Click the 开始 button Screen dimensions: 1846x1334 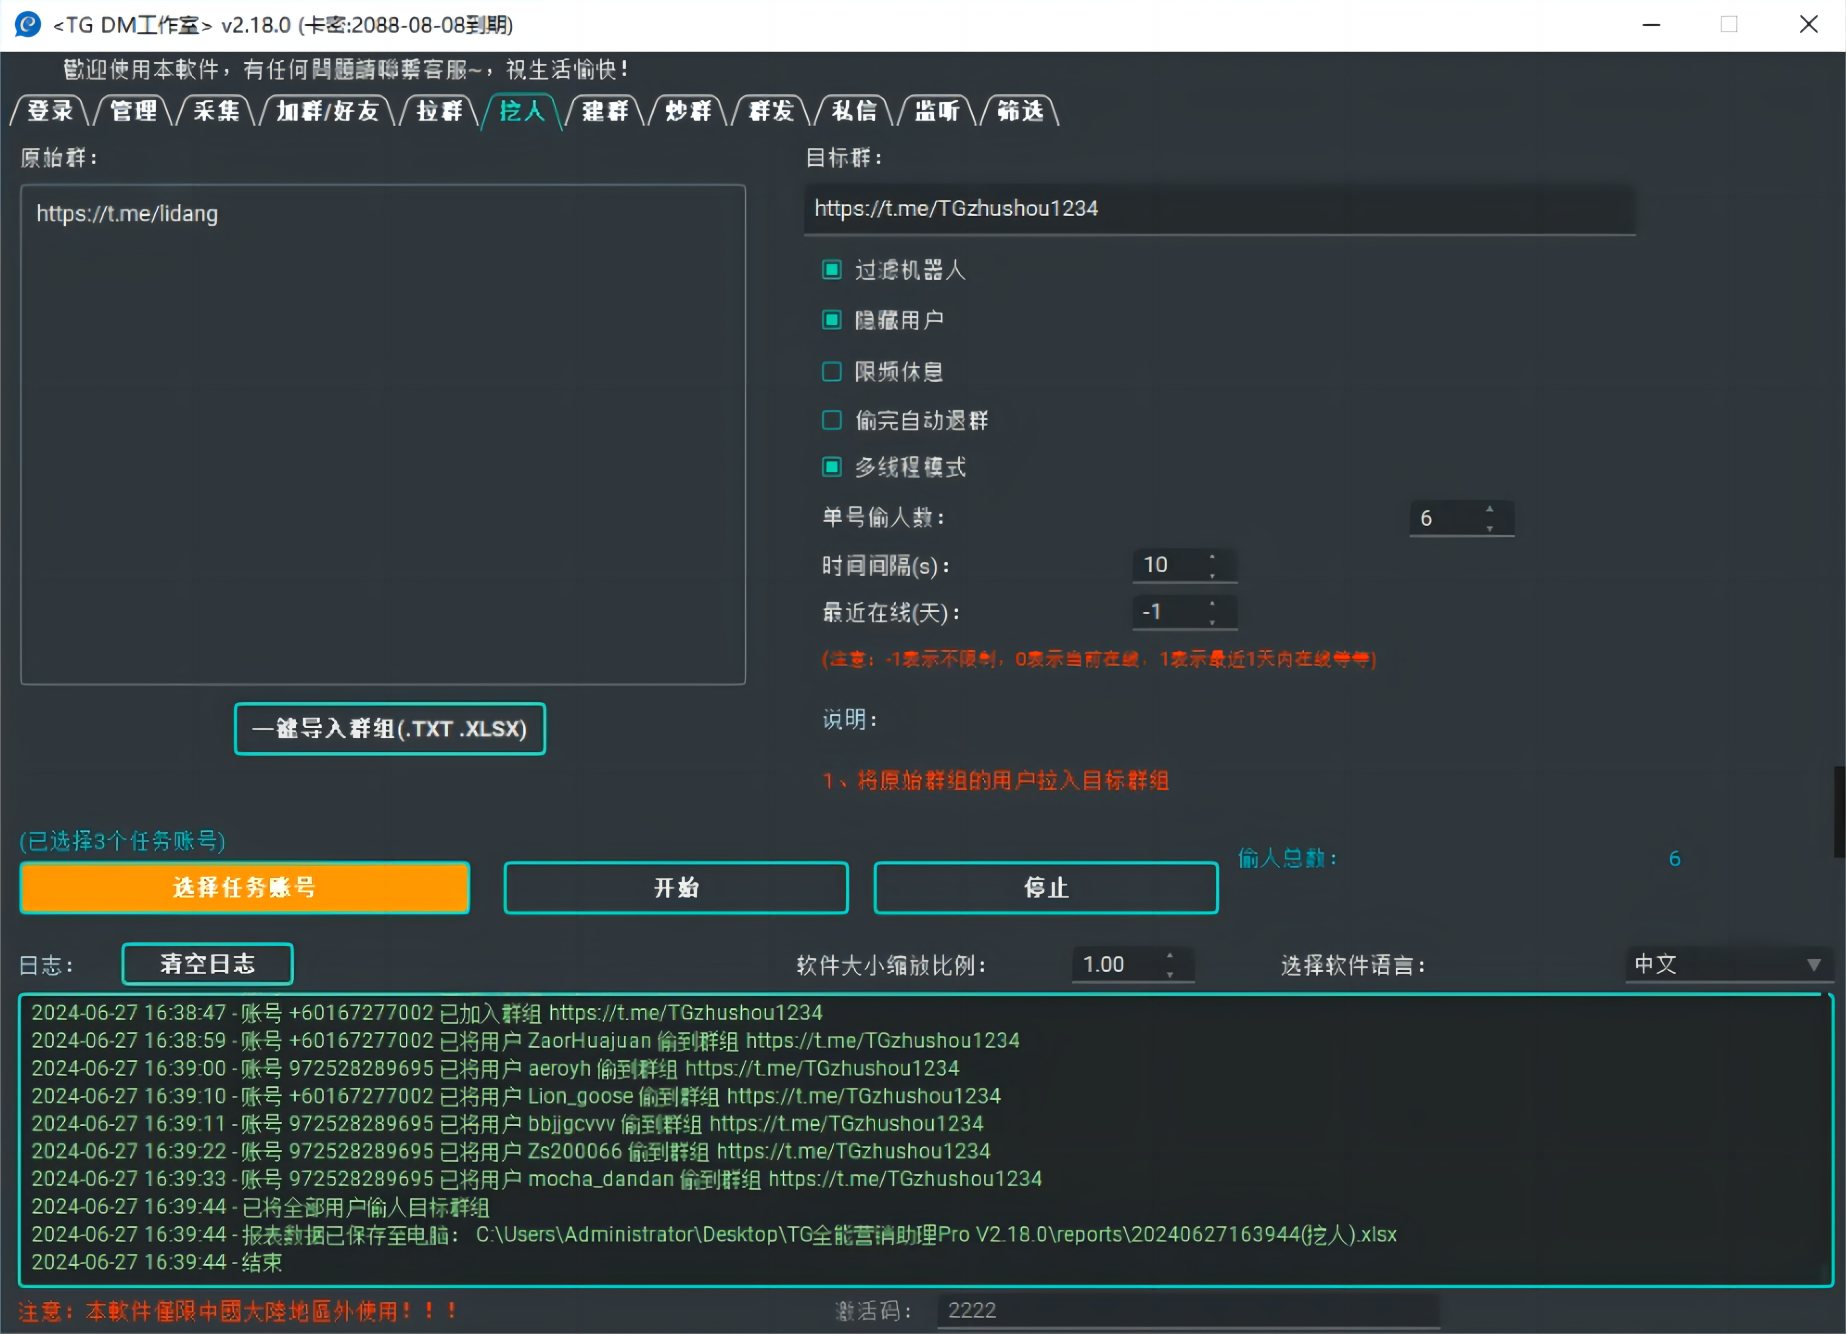676,888
